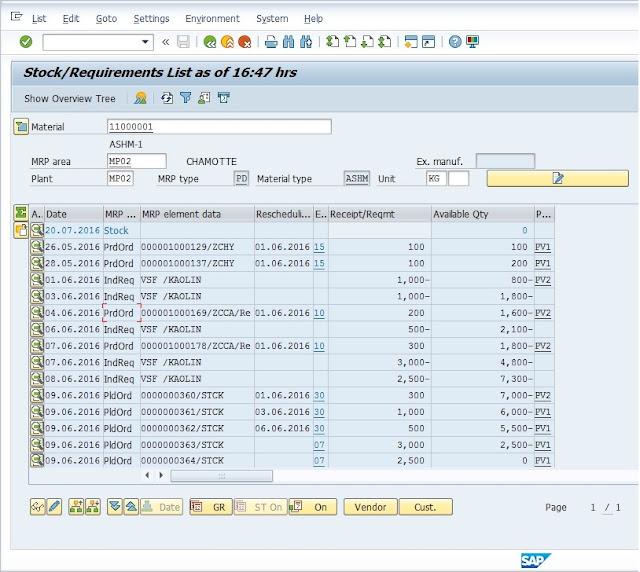The height and width of the screenshot is (572, 640).
Task: Click the Unit field KG
Action: 436,178
